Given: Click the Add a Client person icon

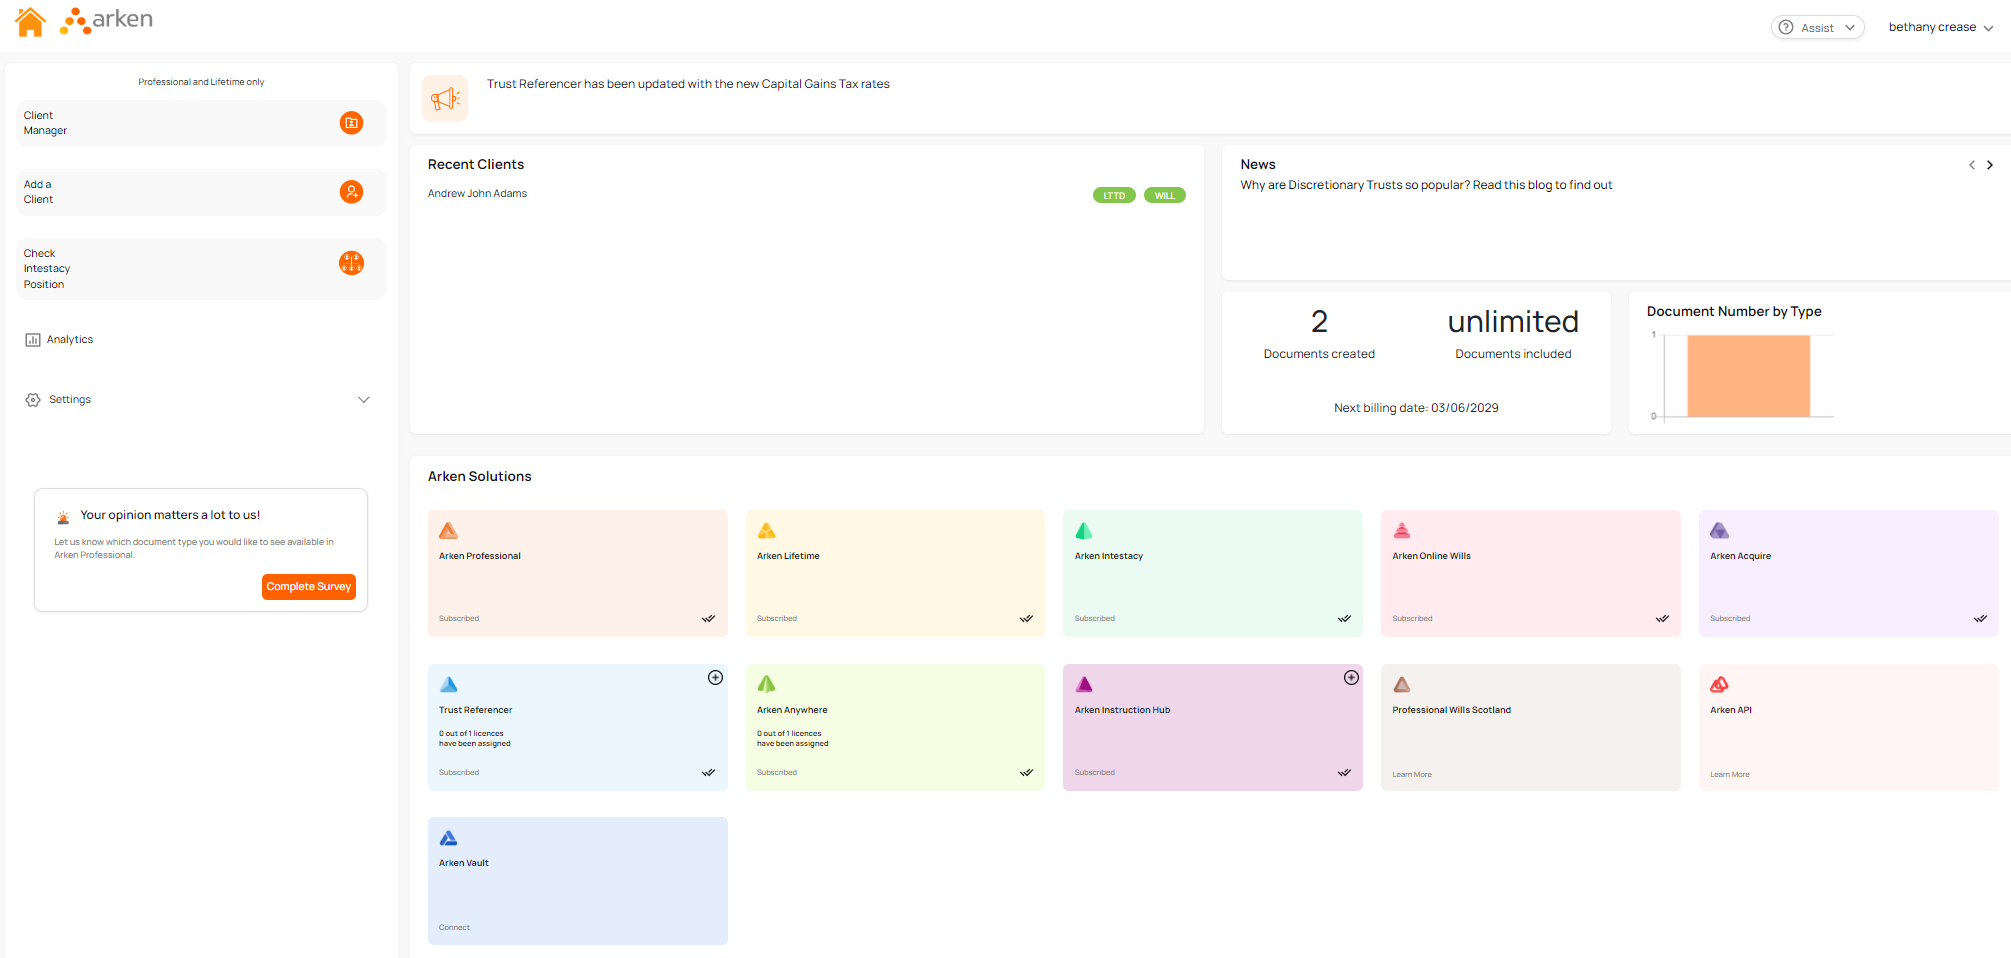Looking at the screenshot, I should [351, 192].
